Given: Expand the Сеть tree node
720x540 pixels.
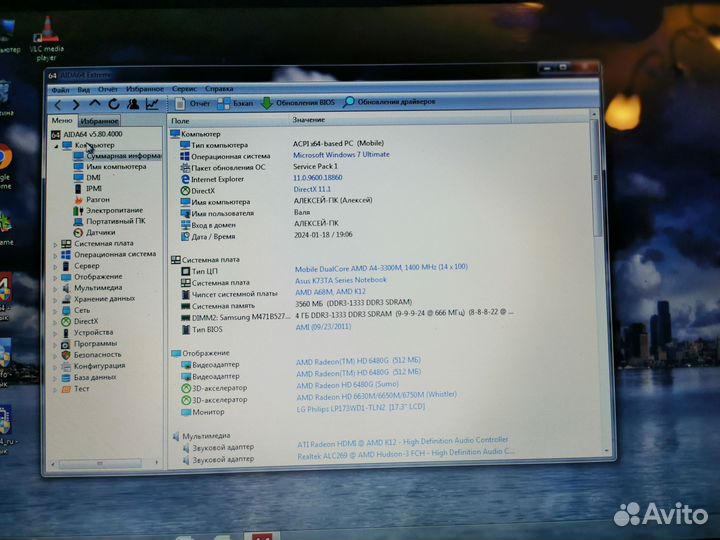Looking at the screenshot, I should pos(56,311).
